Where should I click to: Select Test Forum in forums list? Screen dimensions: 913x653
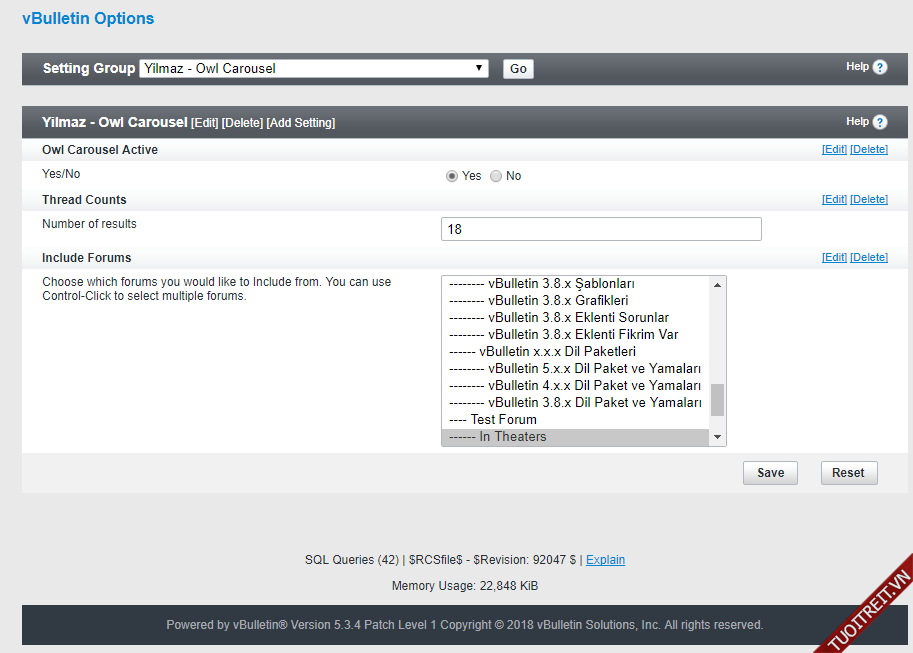503,420
